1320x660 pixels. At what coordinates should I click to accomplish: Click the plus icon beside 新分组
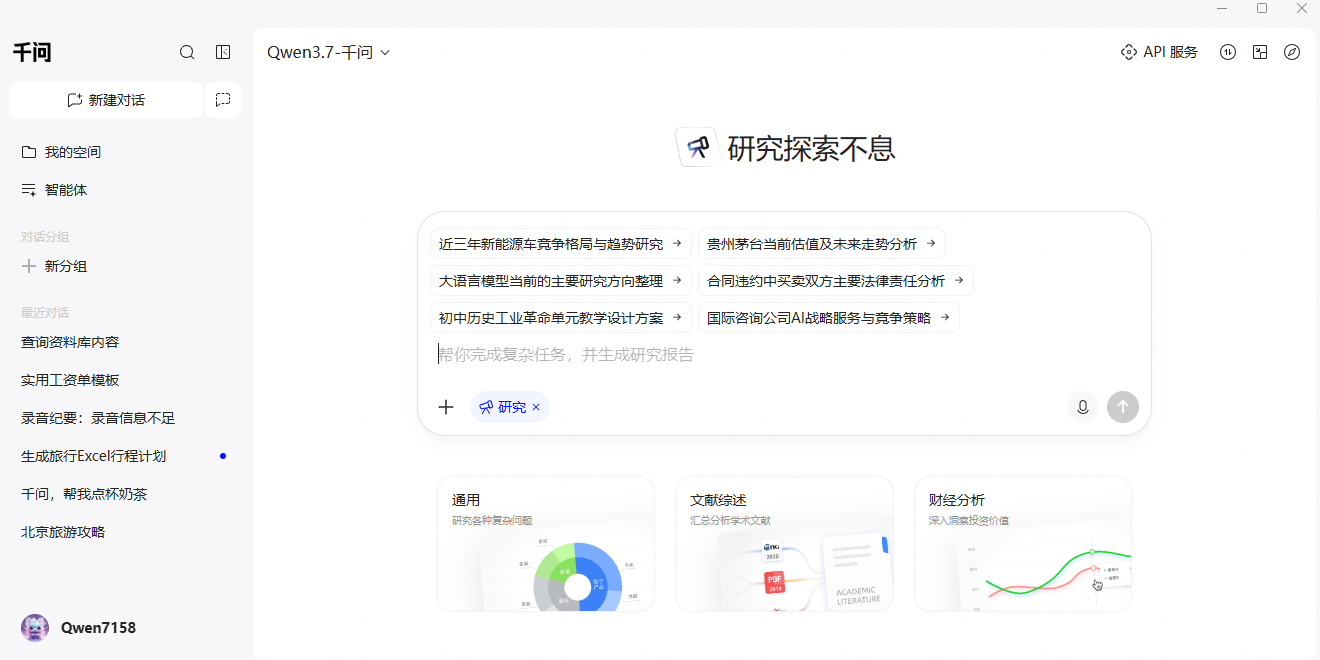pyautogui.click(x=29, y=266)
